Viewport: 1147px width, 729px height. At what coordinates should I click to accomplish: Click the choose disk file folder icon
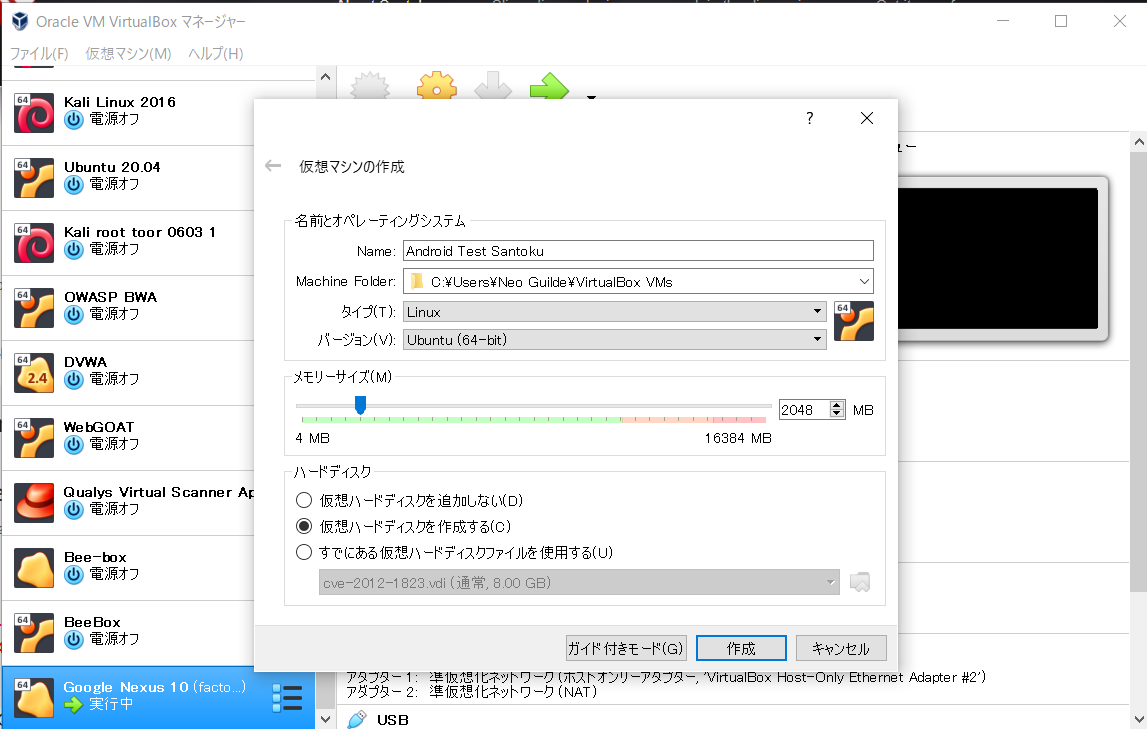click(860, 583)
